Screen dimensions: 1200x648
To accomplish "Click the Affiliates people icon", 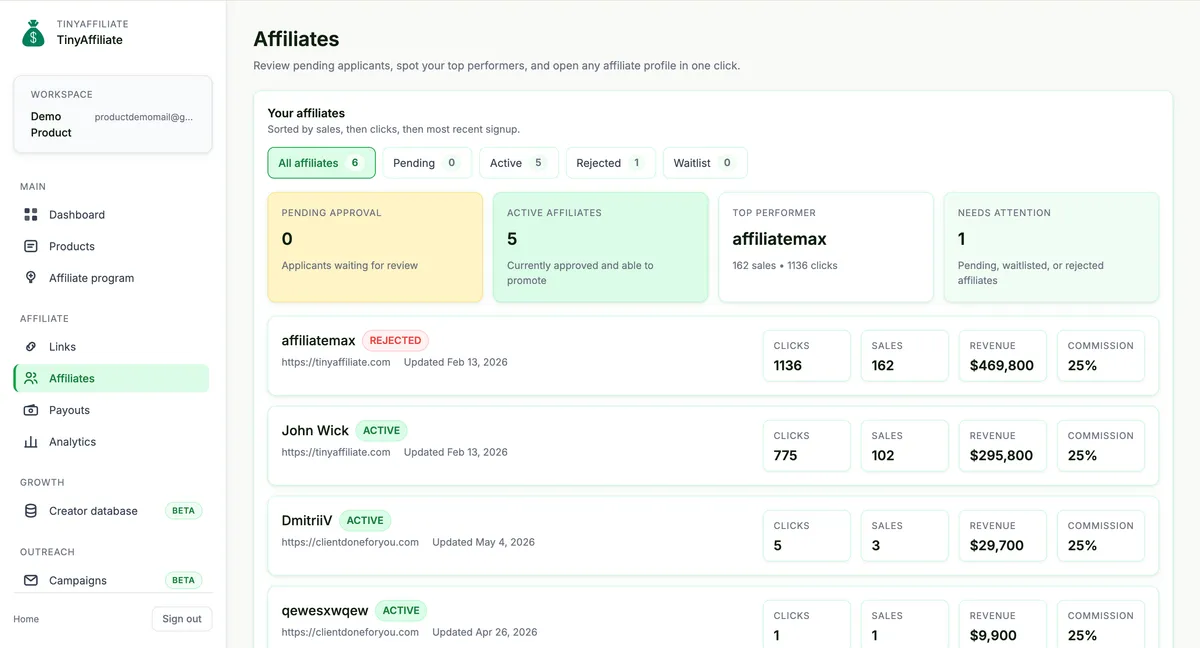I will tap(30, 378).
